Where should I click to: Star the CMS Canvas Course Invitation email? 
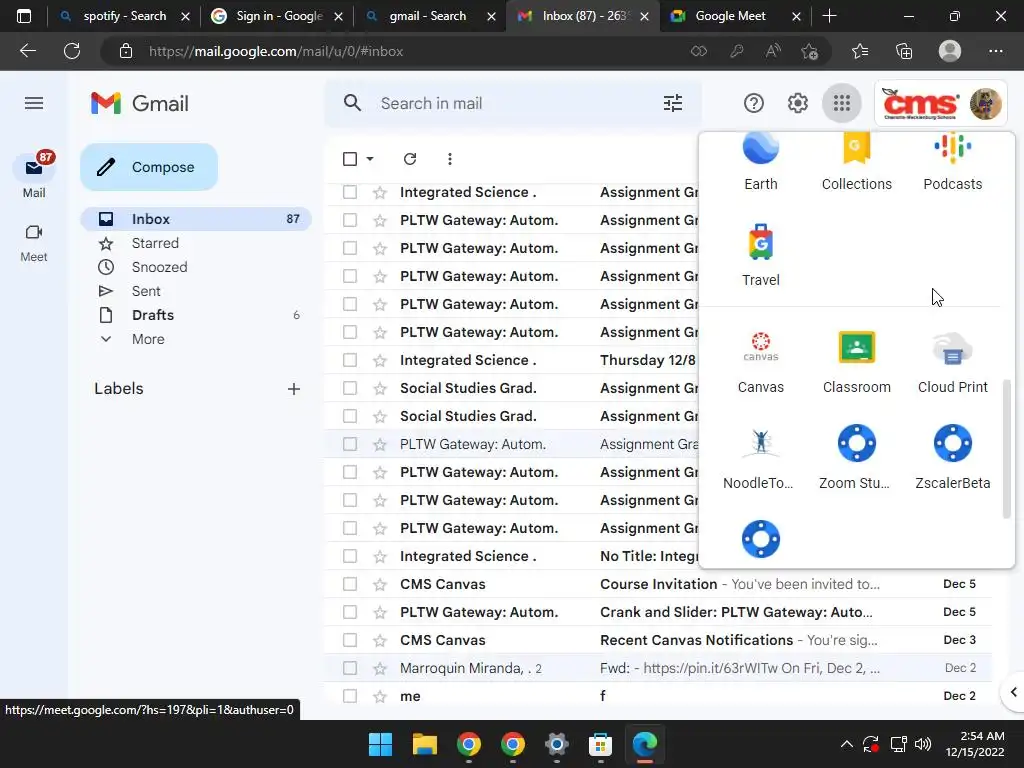tap(379, 584)
